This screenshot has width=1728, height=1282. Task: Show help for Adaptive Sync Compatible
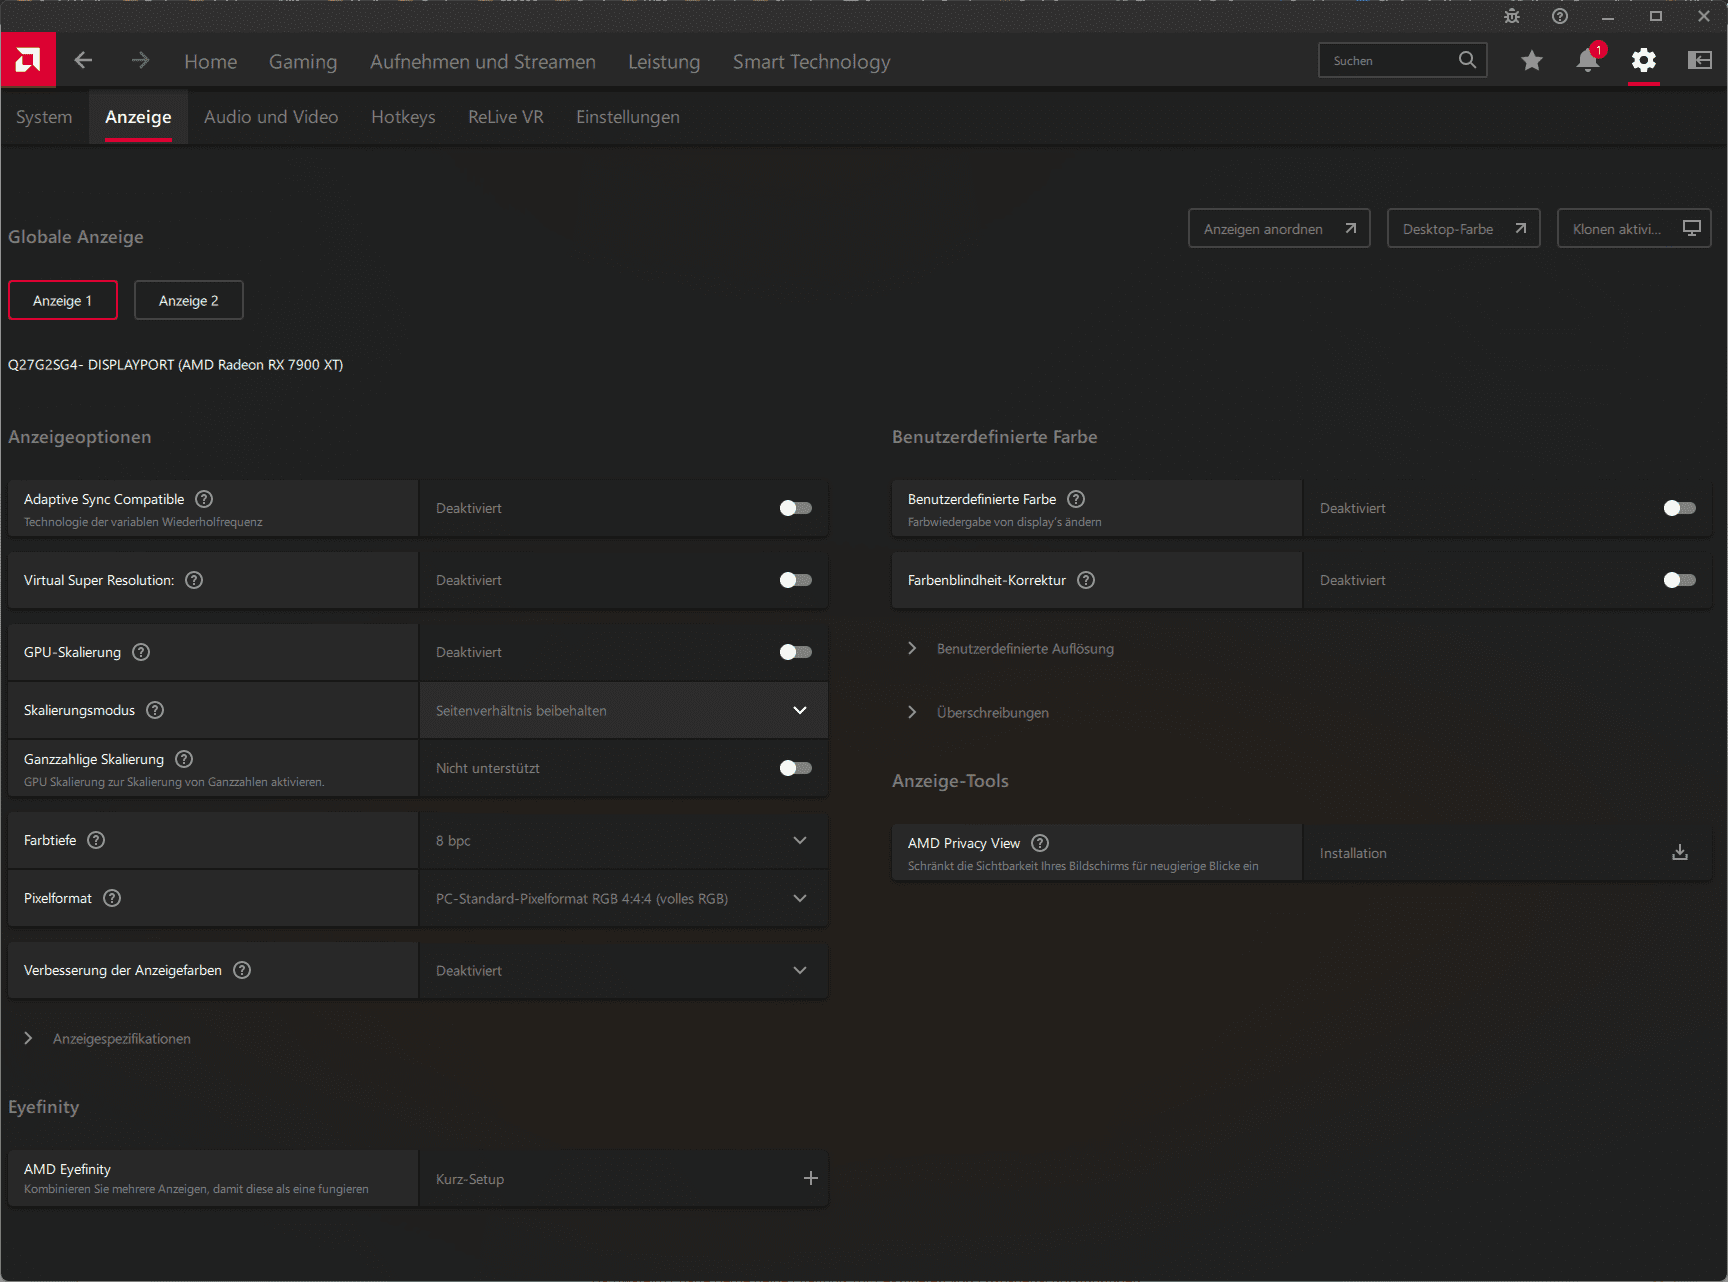coord(204,499)
